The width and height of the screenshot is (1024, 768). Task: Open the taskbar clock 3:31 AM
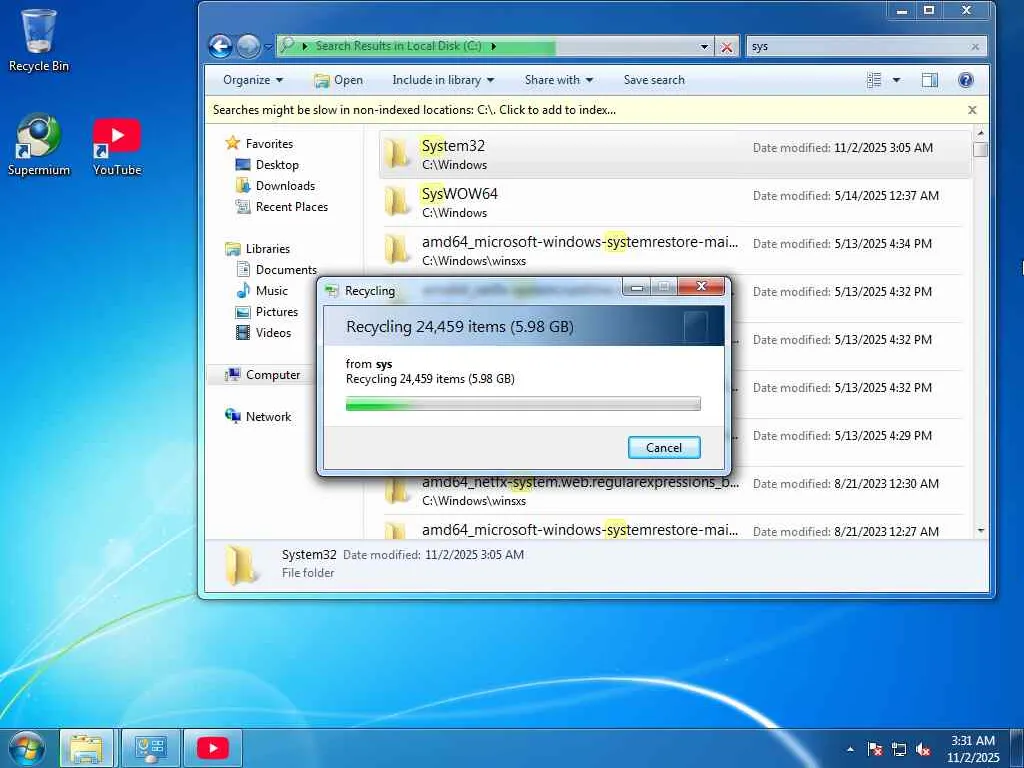973,749
